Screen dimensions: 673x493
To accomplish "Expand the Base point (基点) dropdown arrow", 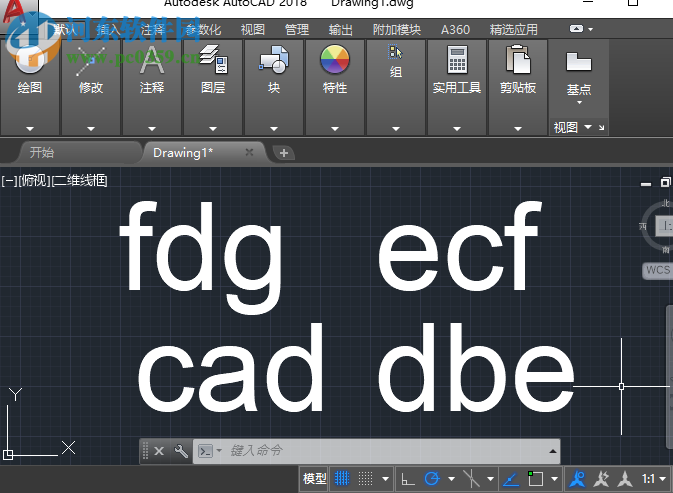I will point(579,103).
